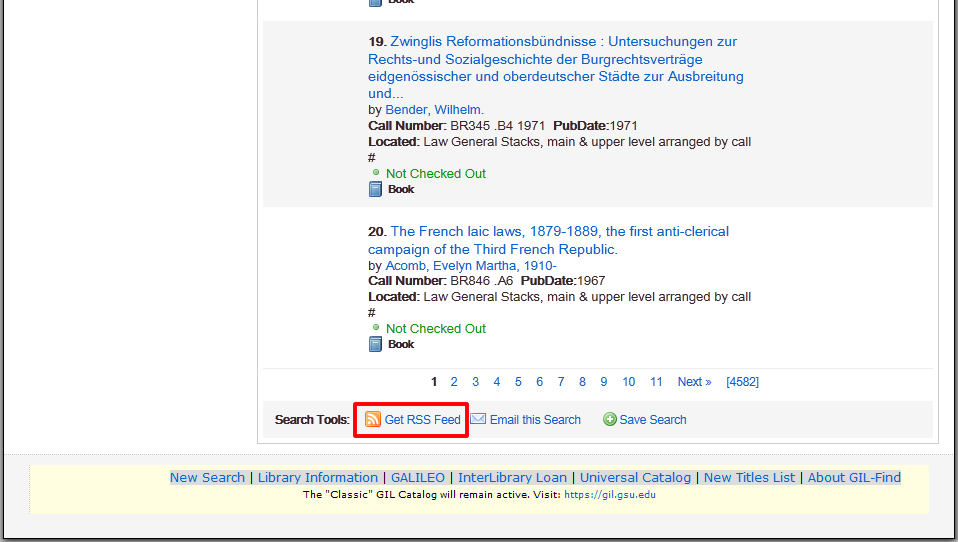
Task: Click Save Search link
Action: (x=653, y=420)
